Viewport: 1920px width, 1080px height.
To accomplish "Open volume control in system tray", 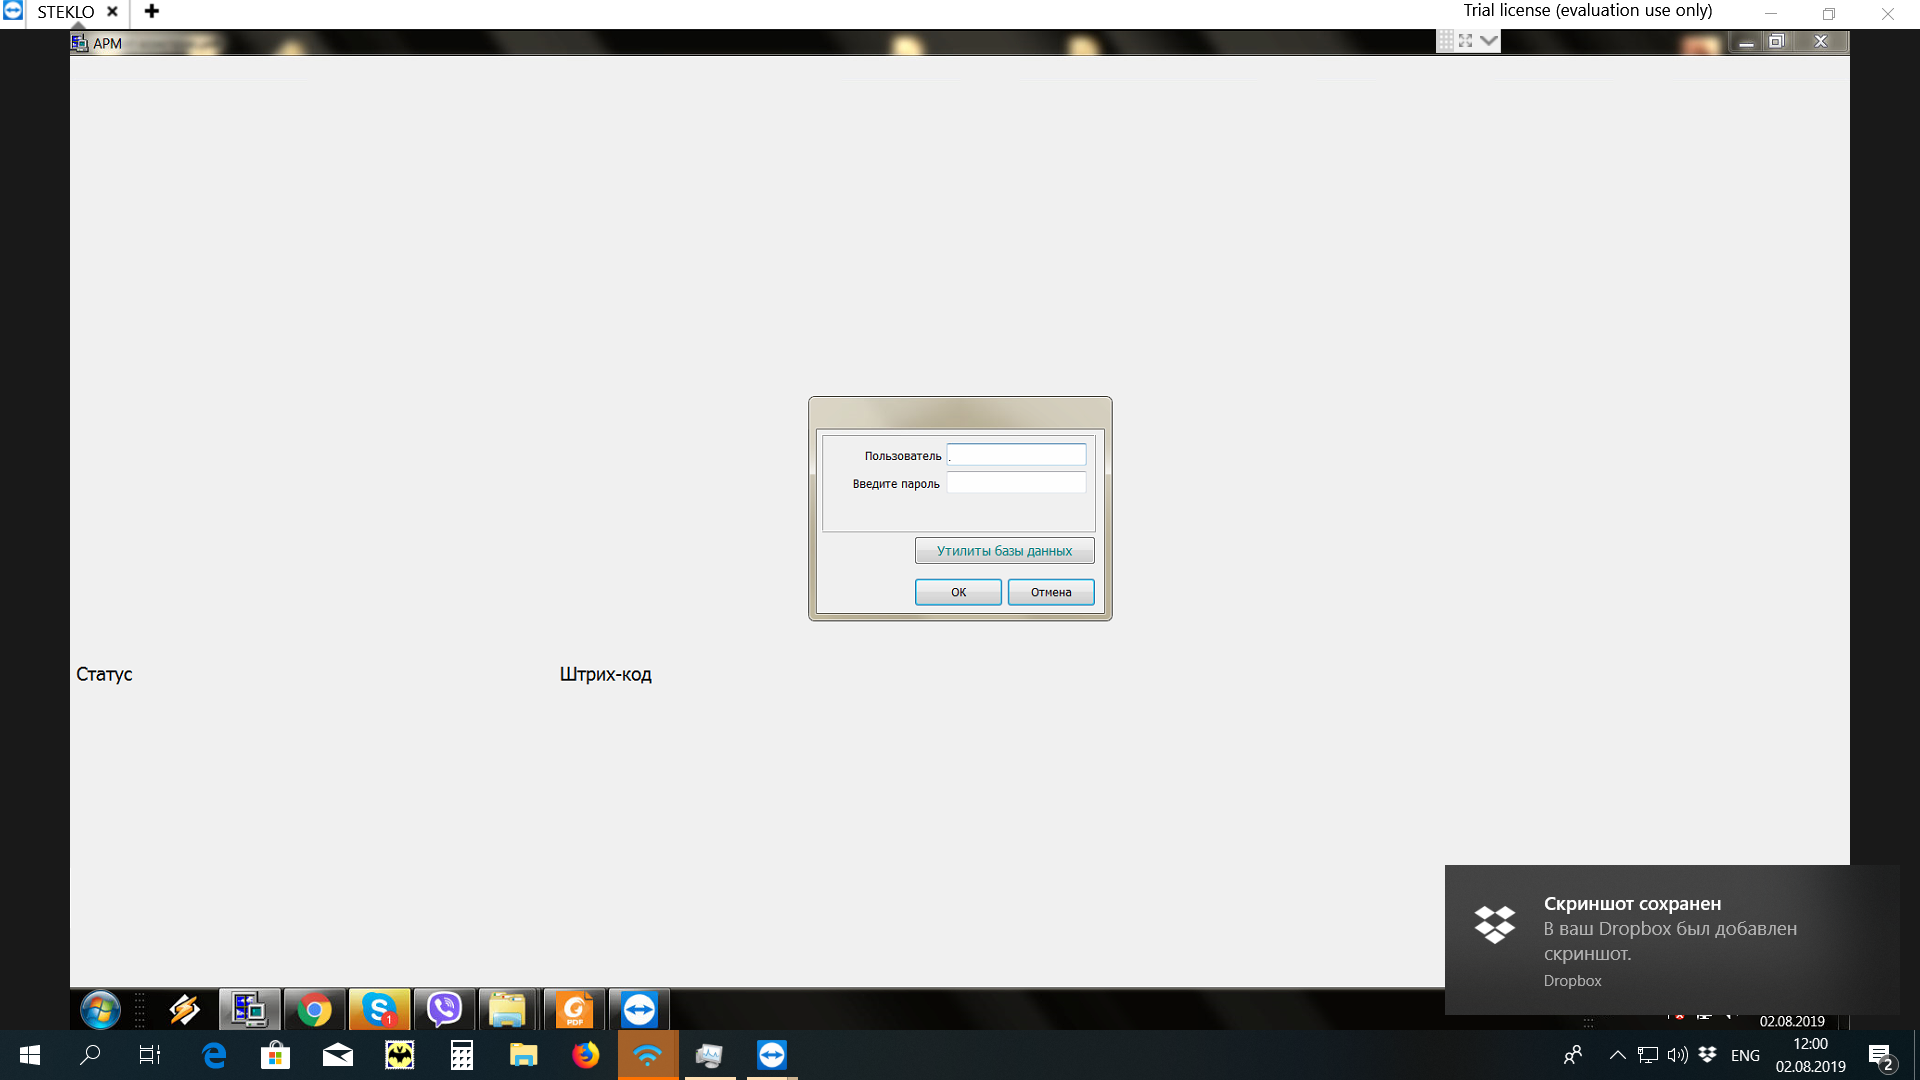I will coord(1677,1055).
